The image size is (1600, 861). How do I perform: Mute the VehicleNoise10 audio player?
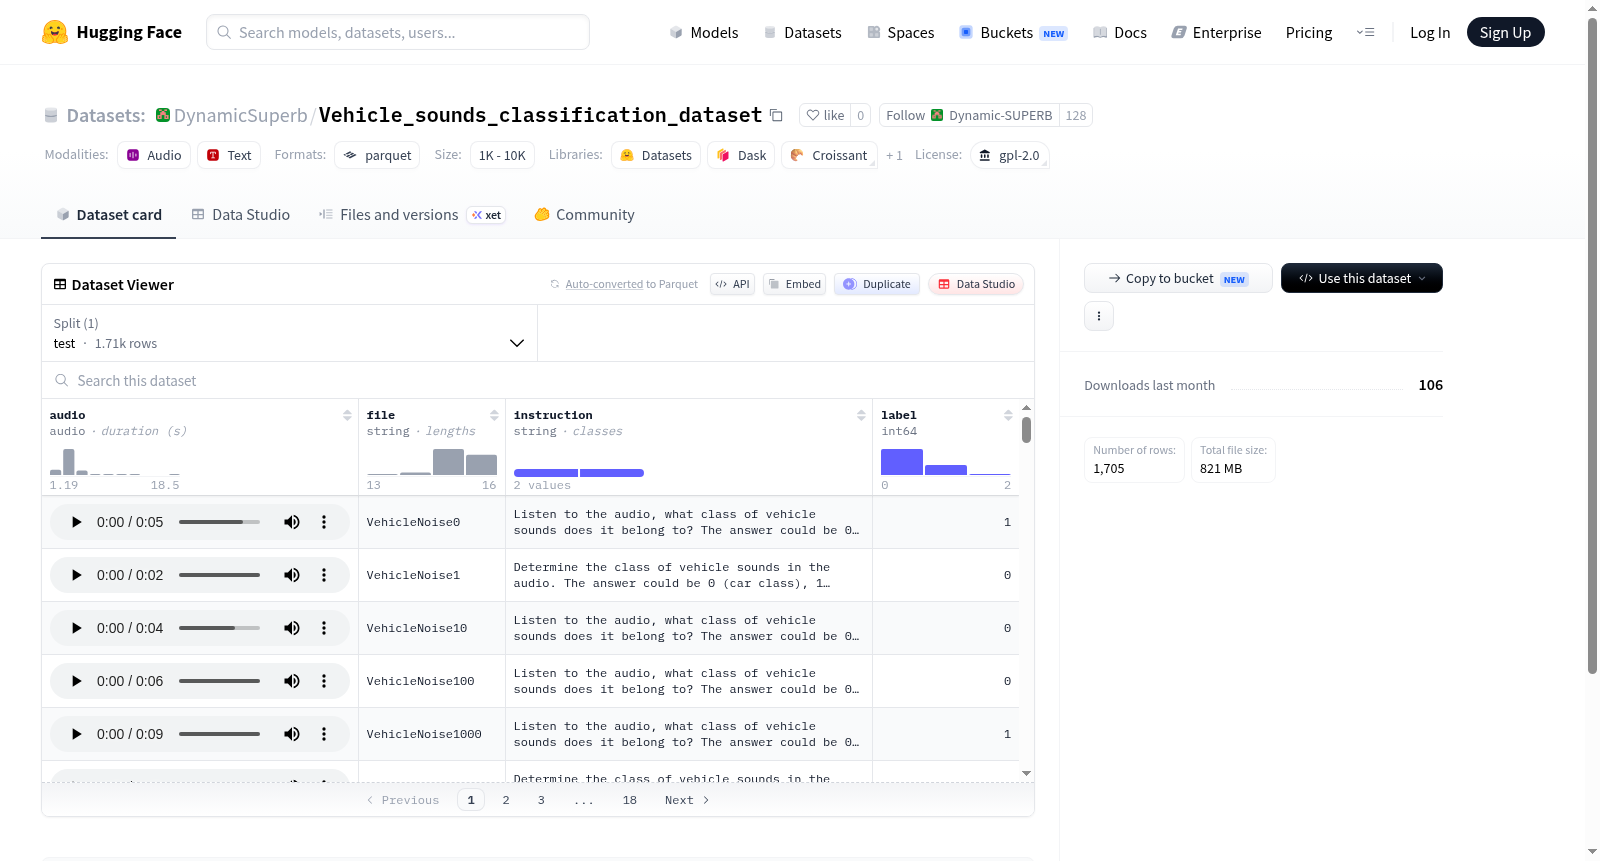(292, 628)
